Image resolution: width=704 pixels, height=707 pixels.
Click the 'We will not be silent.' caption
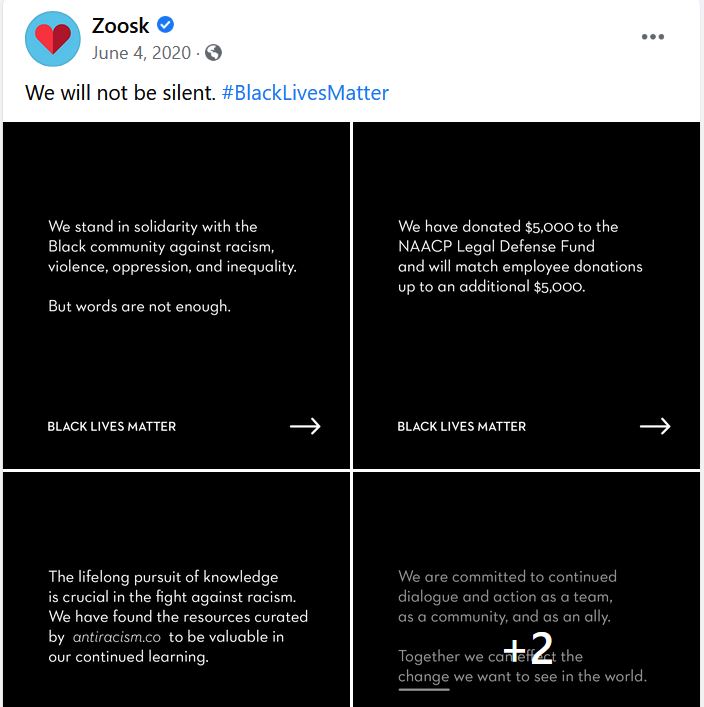coord(120,93)
